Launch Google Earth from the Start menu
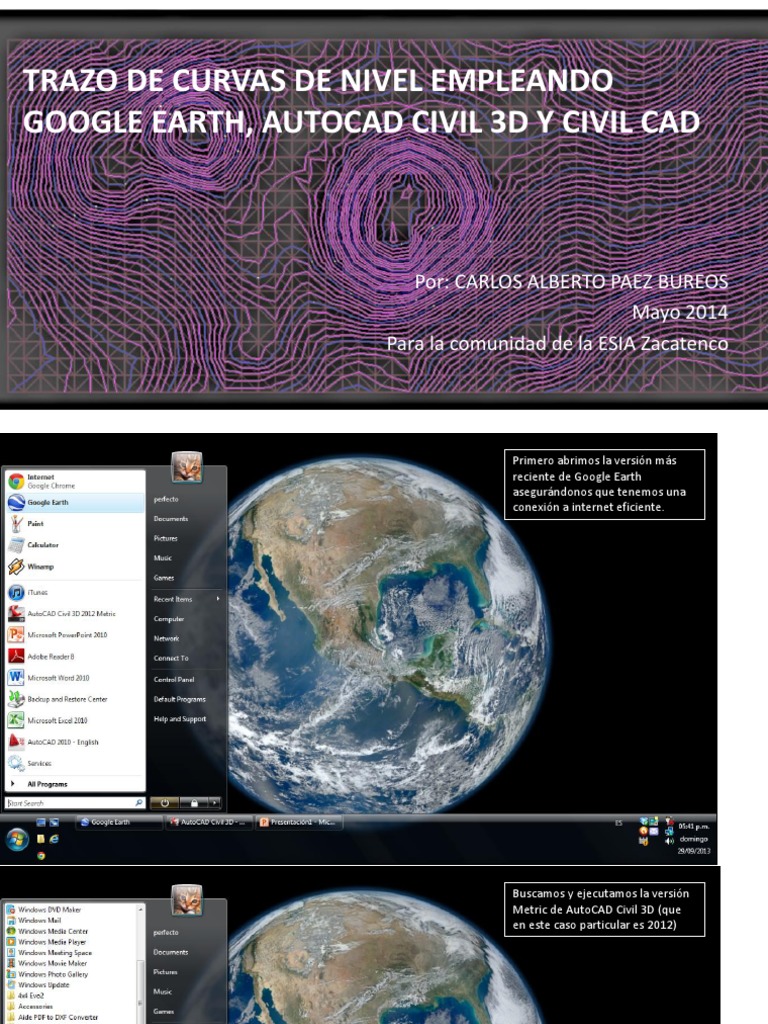The width and height of the screenshot is (768, 1024). (74, 502)
